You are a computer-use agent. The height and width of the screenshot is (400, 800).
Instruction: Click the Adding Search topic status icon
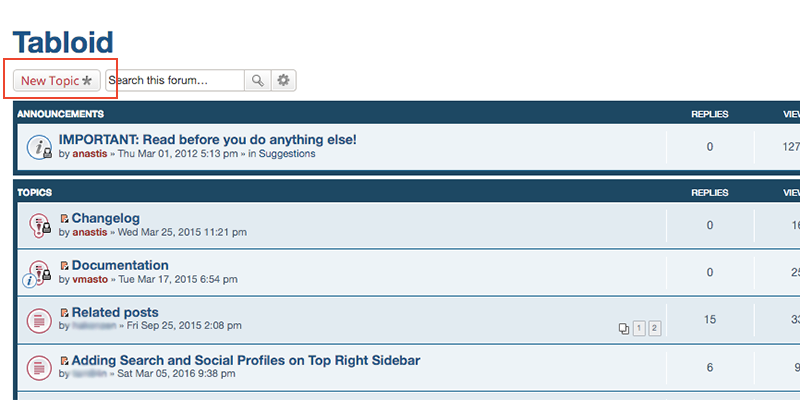point(39,368)
